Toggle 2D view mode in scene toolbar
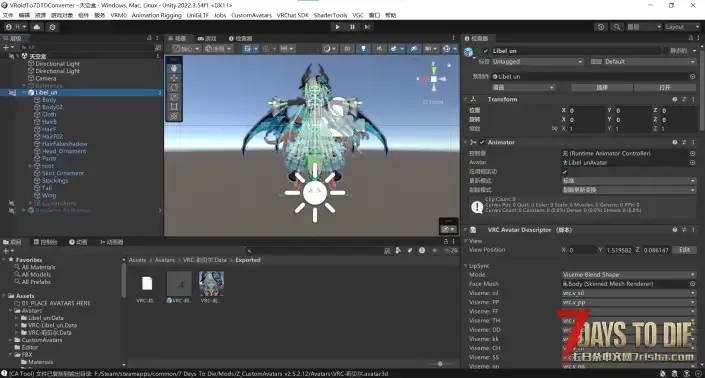The height and width of the screenshot is (378, 705). (x=347, y=49)
